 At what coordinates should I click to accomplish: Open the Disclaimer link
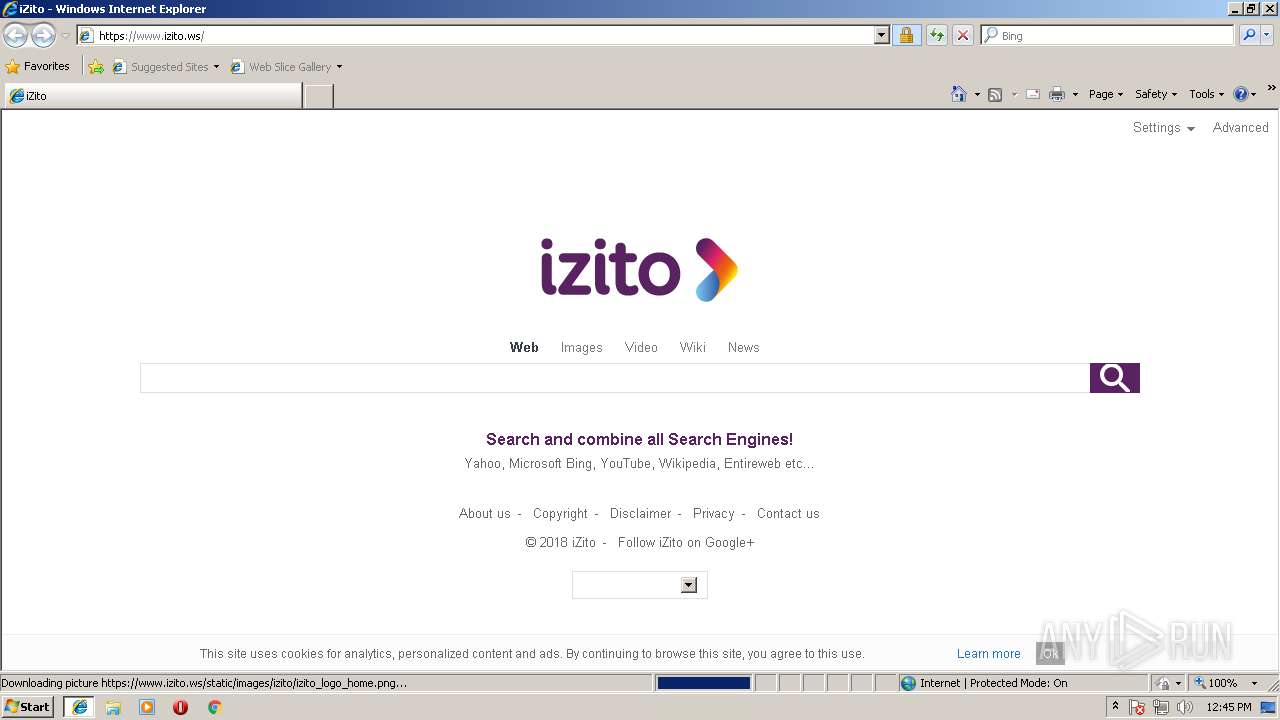(640, 514)
